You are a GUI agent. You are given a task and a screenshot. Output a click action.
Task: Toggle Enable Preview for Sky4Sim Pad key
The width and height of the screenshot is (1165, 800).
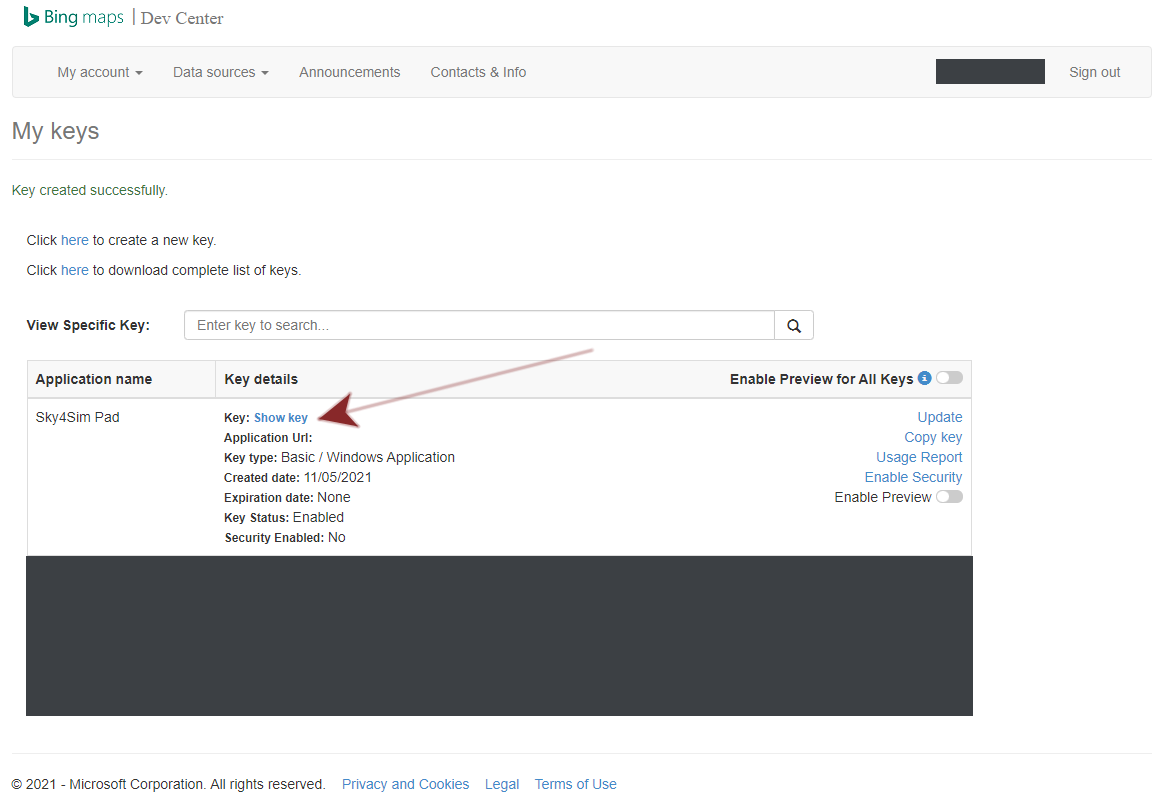pyautogui.click(x=949, y=497)
